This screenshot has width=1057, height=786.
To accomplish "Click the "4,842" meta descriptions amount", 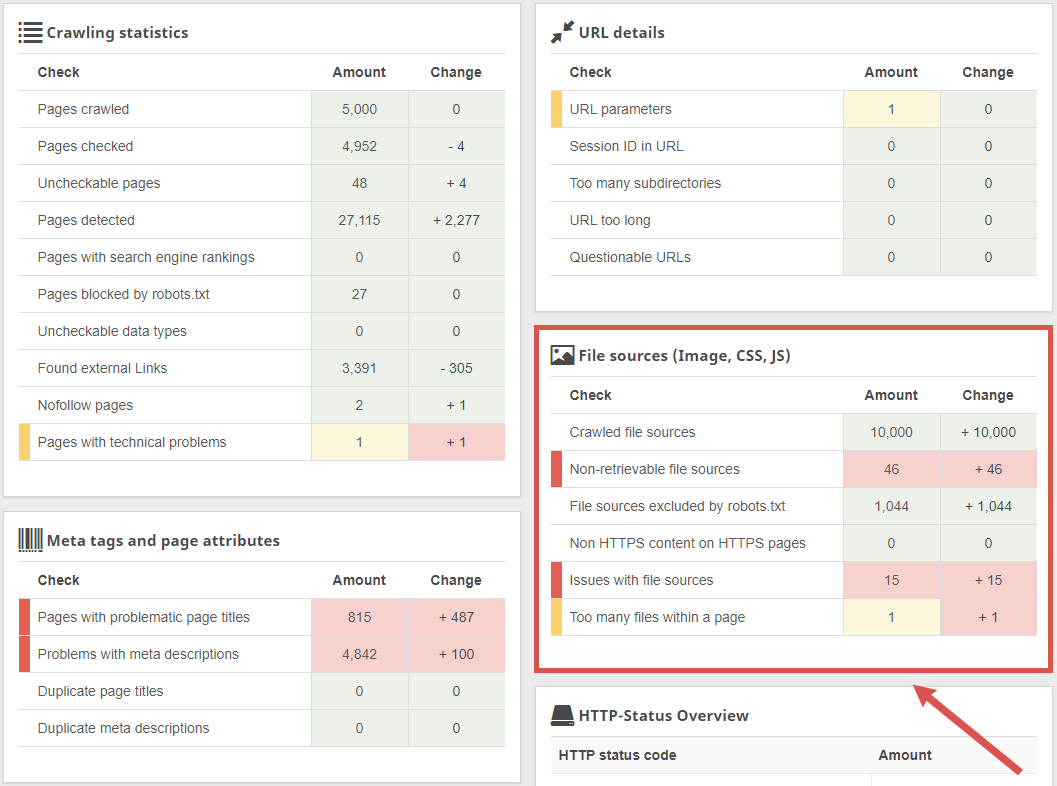I will 359,655.
